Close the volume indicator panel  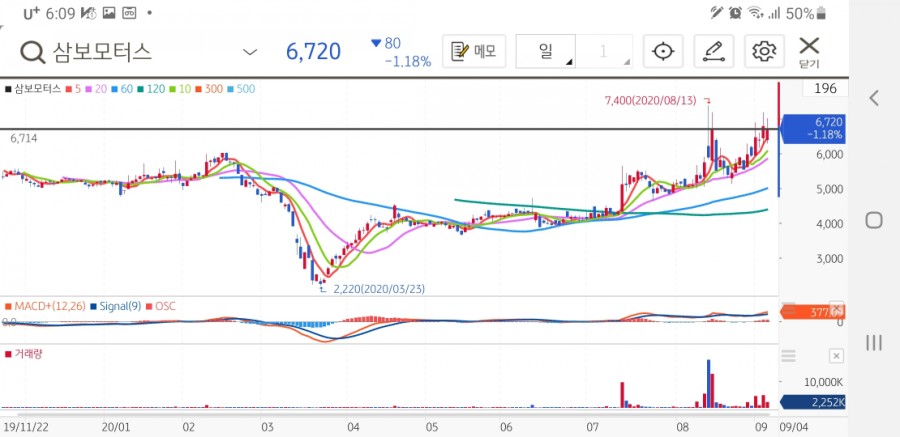click(836, 356)
